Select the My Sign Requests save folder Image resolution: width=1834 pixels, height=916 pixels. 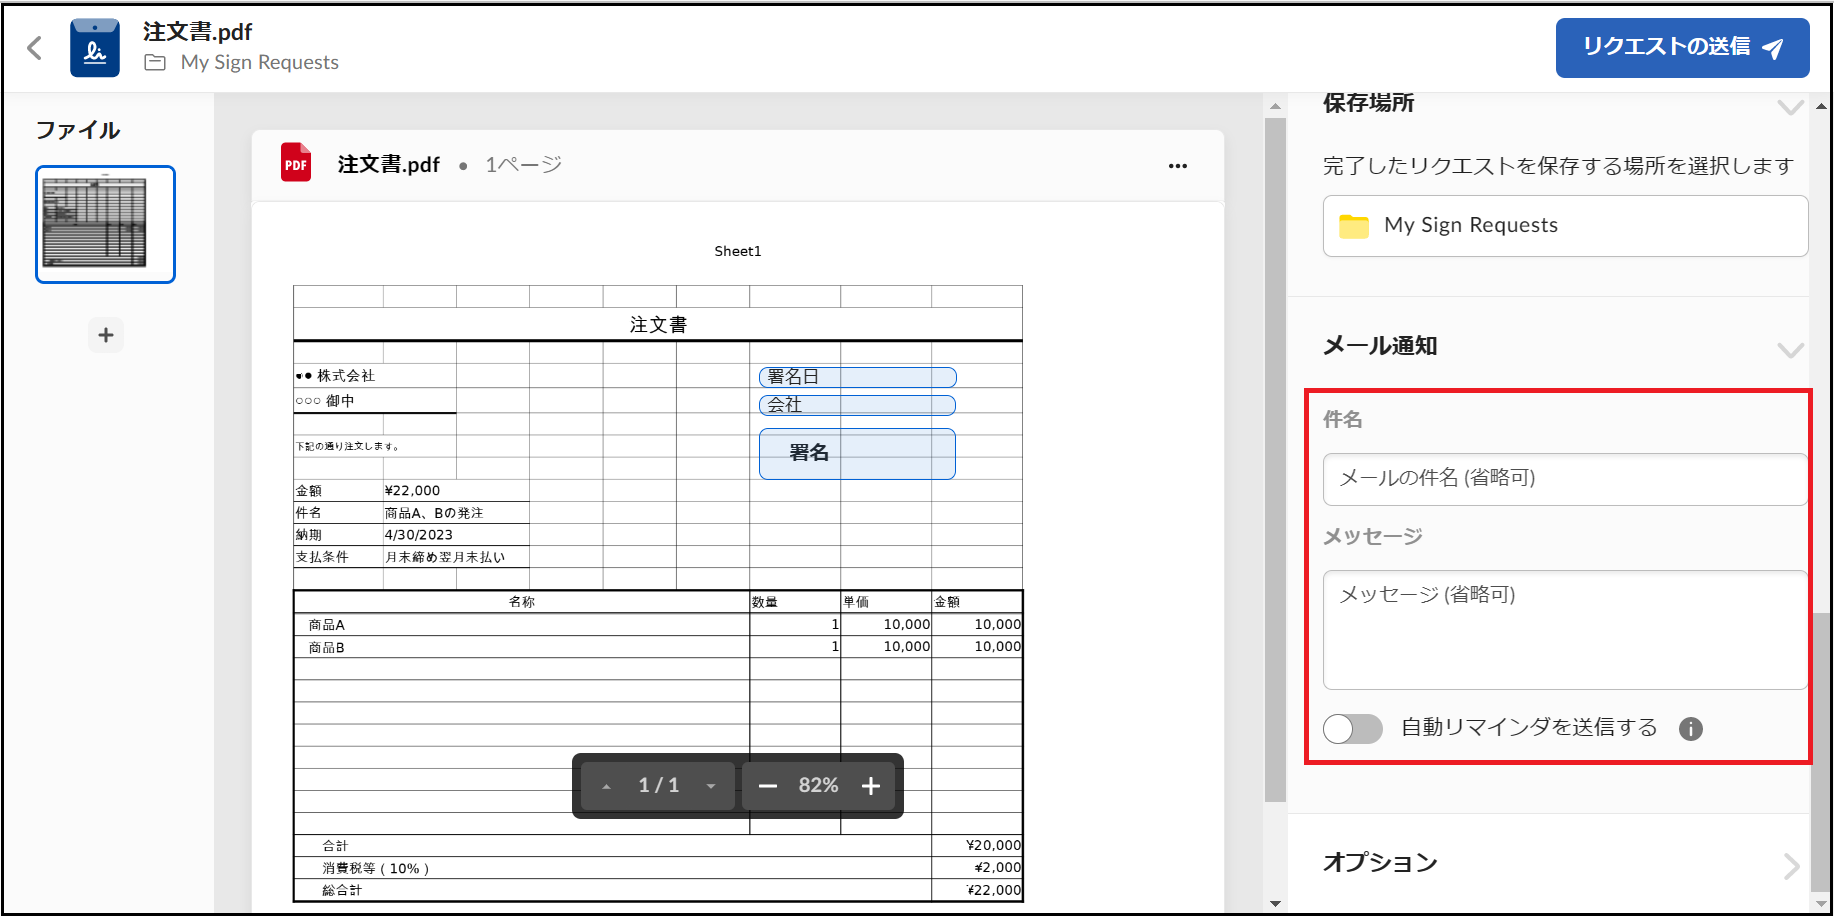coord(1564,226)
